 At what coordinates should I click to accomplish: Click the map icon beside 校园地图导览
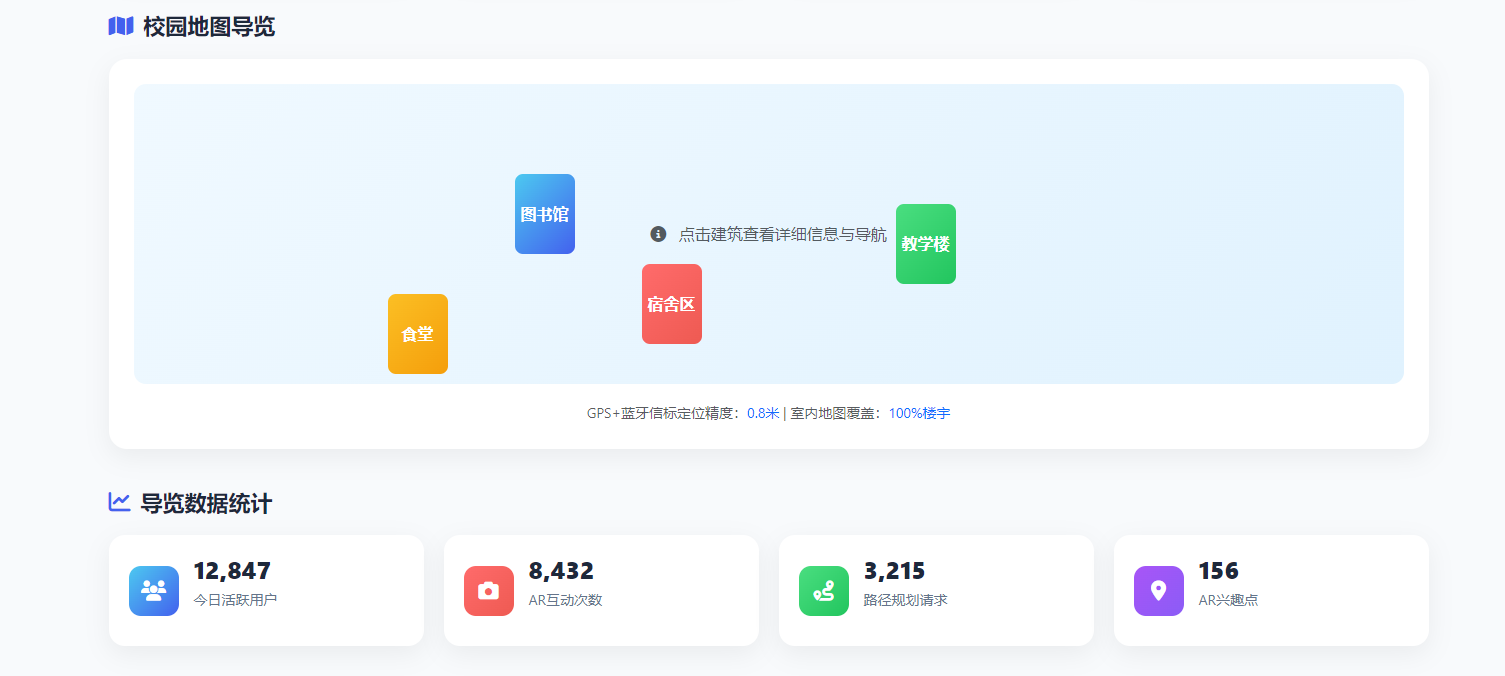pos(121,27)
